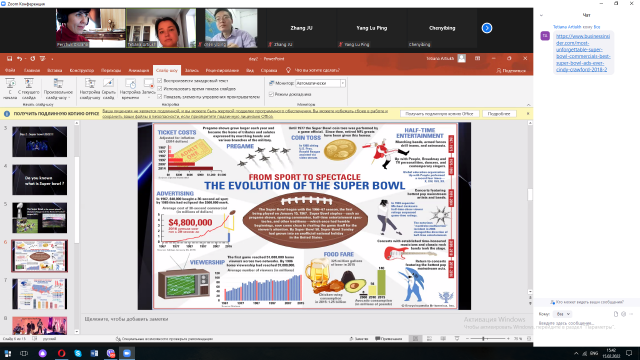The image size is (640, 360).
Task: Open the businessinsider link in Zoom chat
Action: coord(583,53)
